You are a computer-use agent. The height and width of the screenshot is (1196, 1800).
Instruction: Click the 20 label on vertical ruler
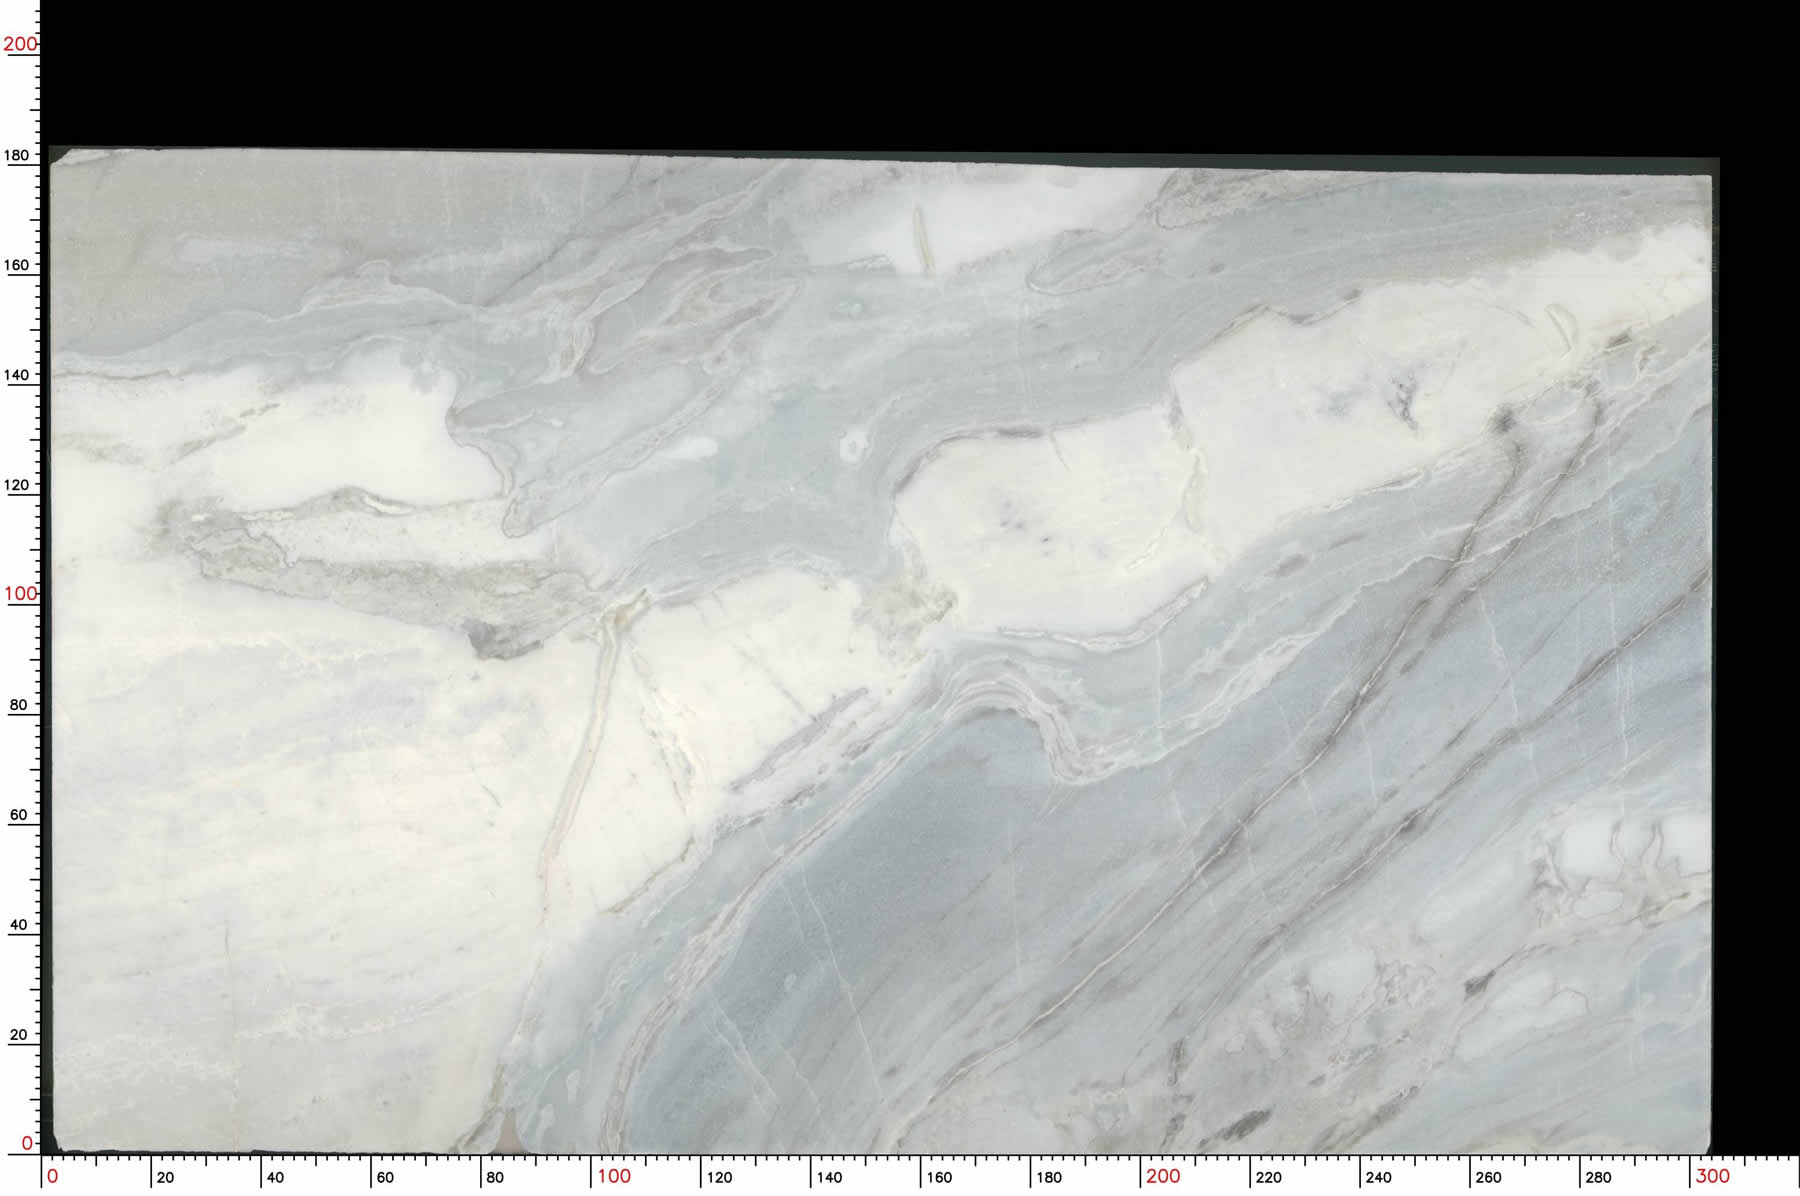click(18, 1035)
